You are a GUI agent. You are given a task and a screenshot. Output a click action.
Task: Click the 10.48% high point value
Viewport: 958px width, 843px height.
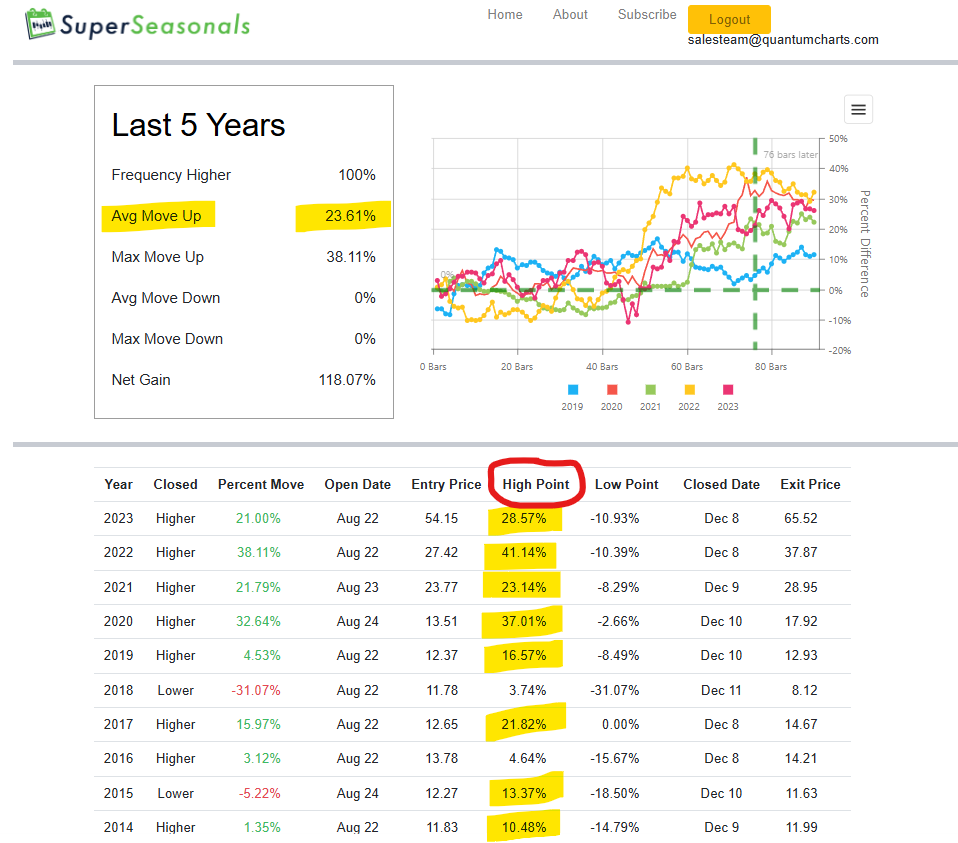click(x=524, y=827)
